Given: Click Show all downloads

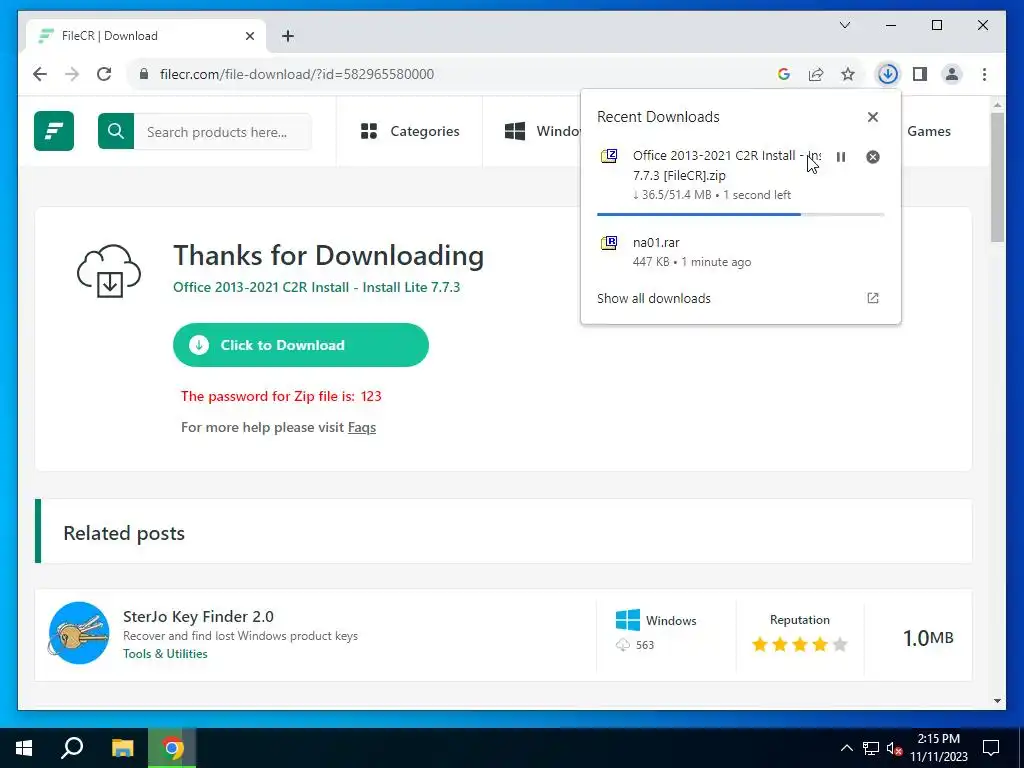Looking at the screenshot, I should pos(654,298).
